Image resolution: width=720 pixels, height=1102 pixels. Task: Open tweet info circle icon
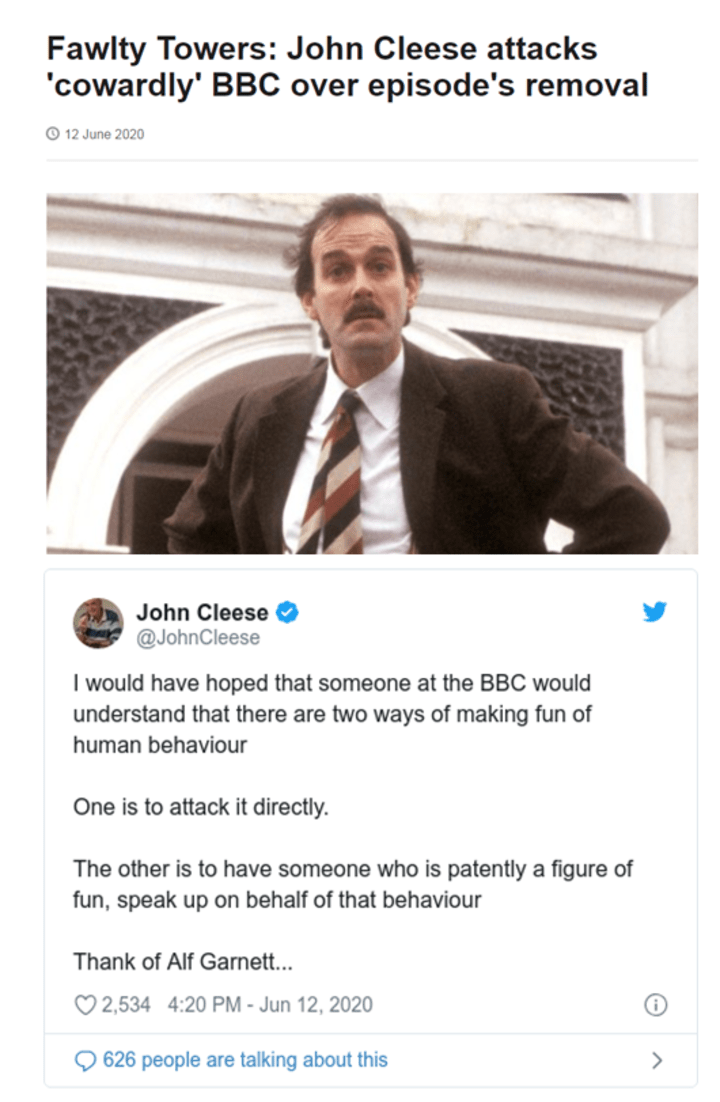point(655,1005)
